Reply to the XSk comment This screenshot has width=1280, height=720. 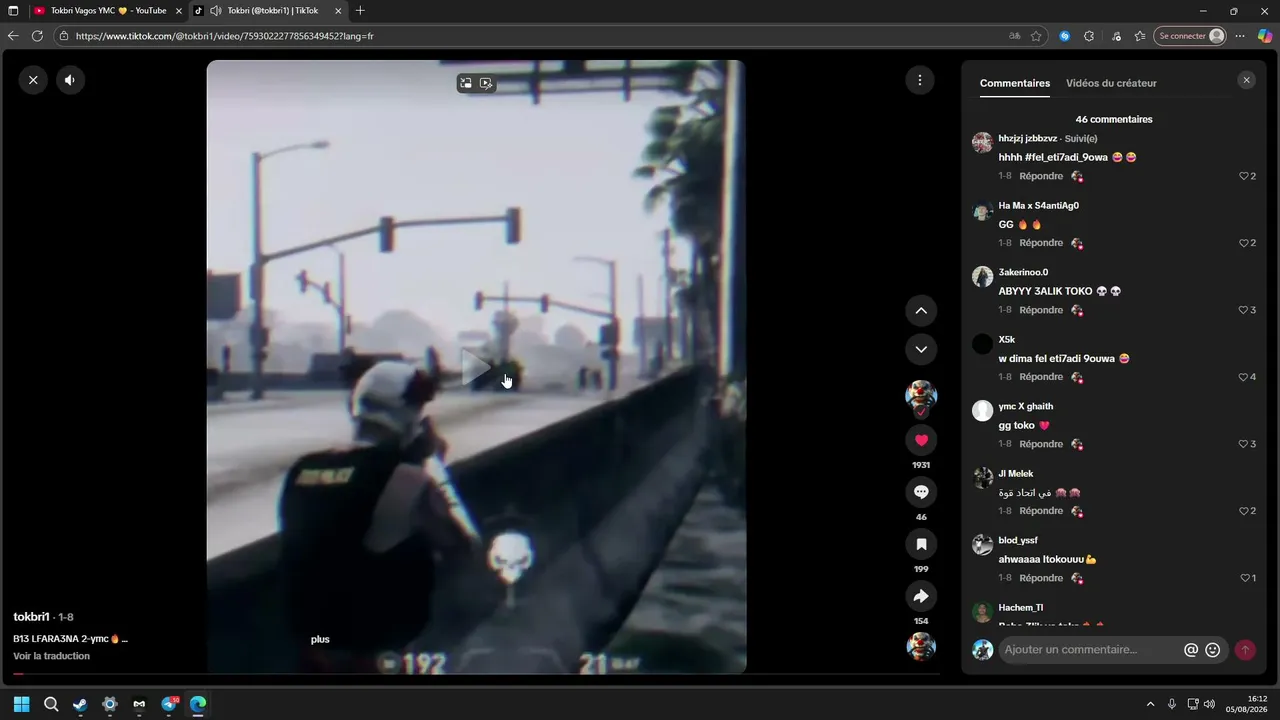tap(1041, 377)
